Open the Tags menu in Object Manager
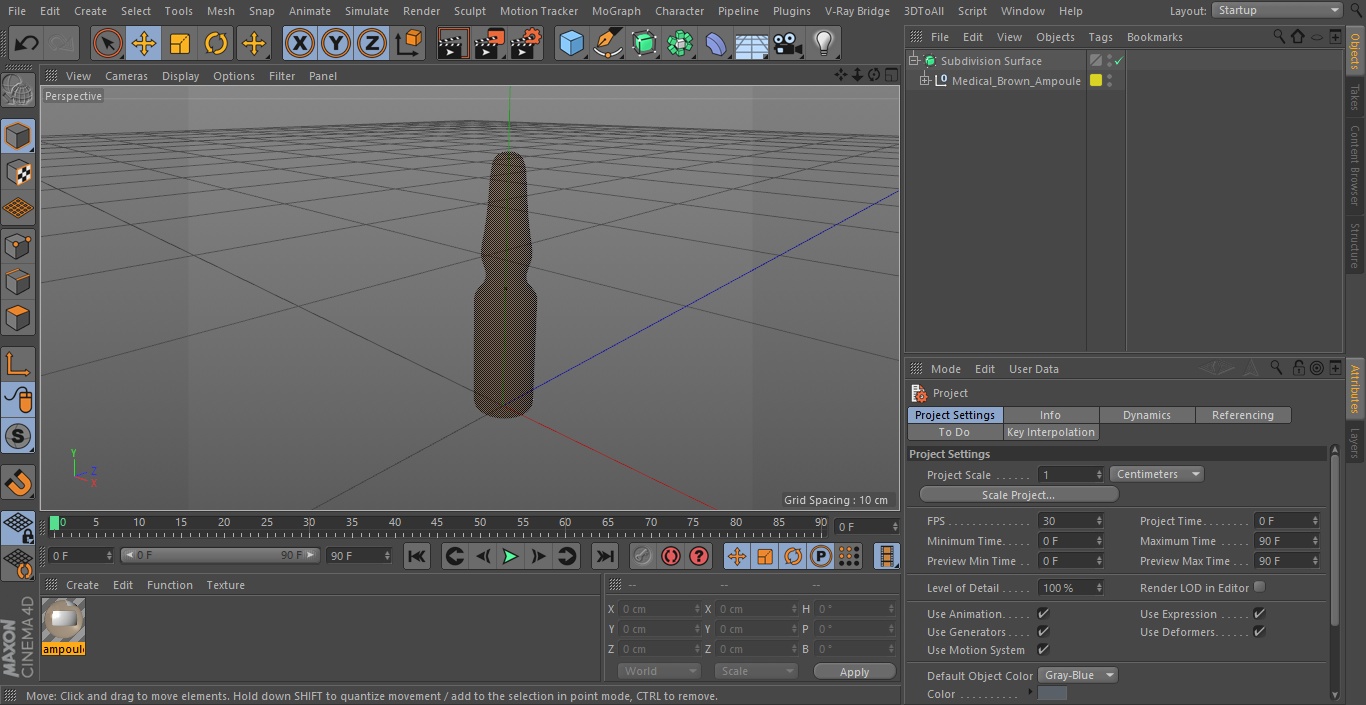The height and width of the screenshot is (705, 1366). click(x=1100, y=37)
